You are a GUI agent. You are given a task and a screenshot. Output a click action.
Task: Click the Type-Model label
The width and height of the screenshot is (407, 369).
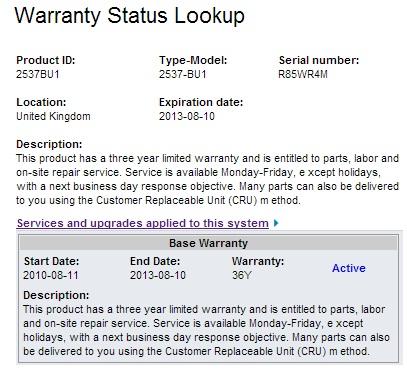(x=193, y=60)
